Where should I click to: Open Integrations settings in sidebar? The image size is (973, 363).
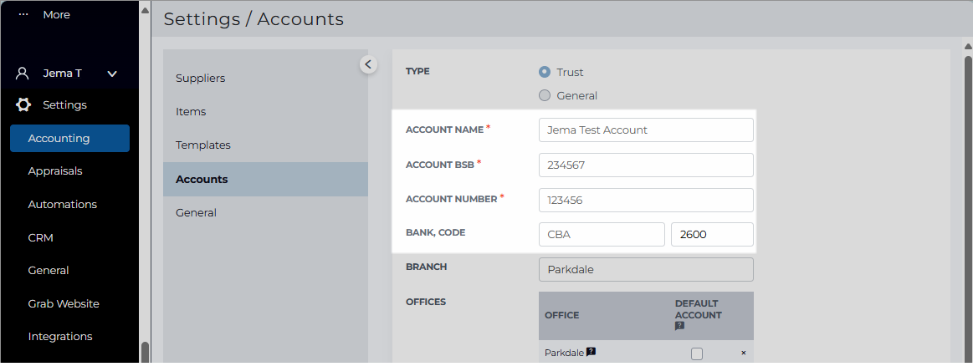60,336
